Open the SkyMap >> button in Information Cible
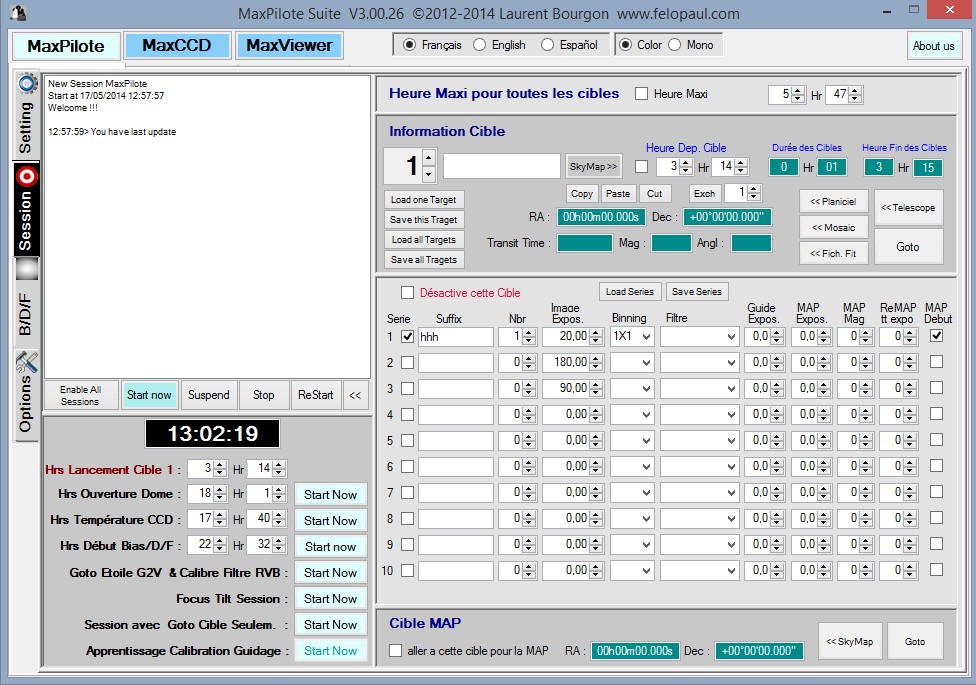The height and width of the screenshot is (685, 976). click(x=593, y=167)
